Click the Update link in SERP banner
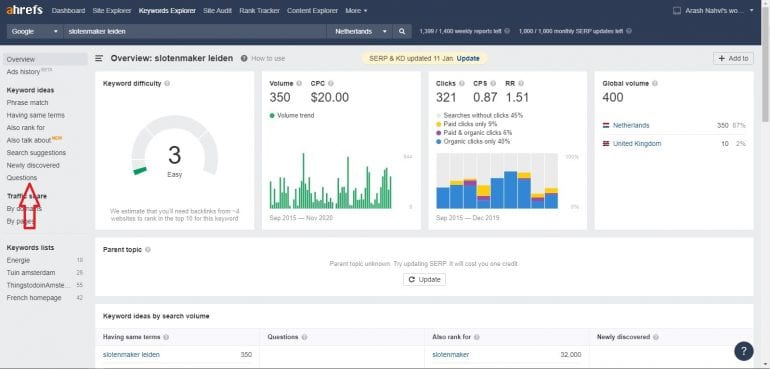Viewport: 770px width, 369px height. [468, 58]
